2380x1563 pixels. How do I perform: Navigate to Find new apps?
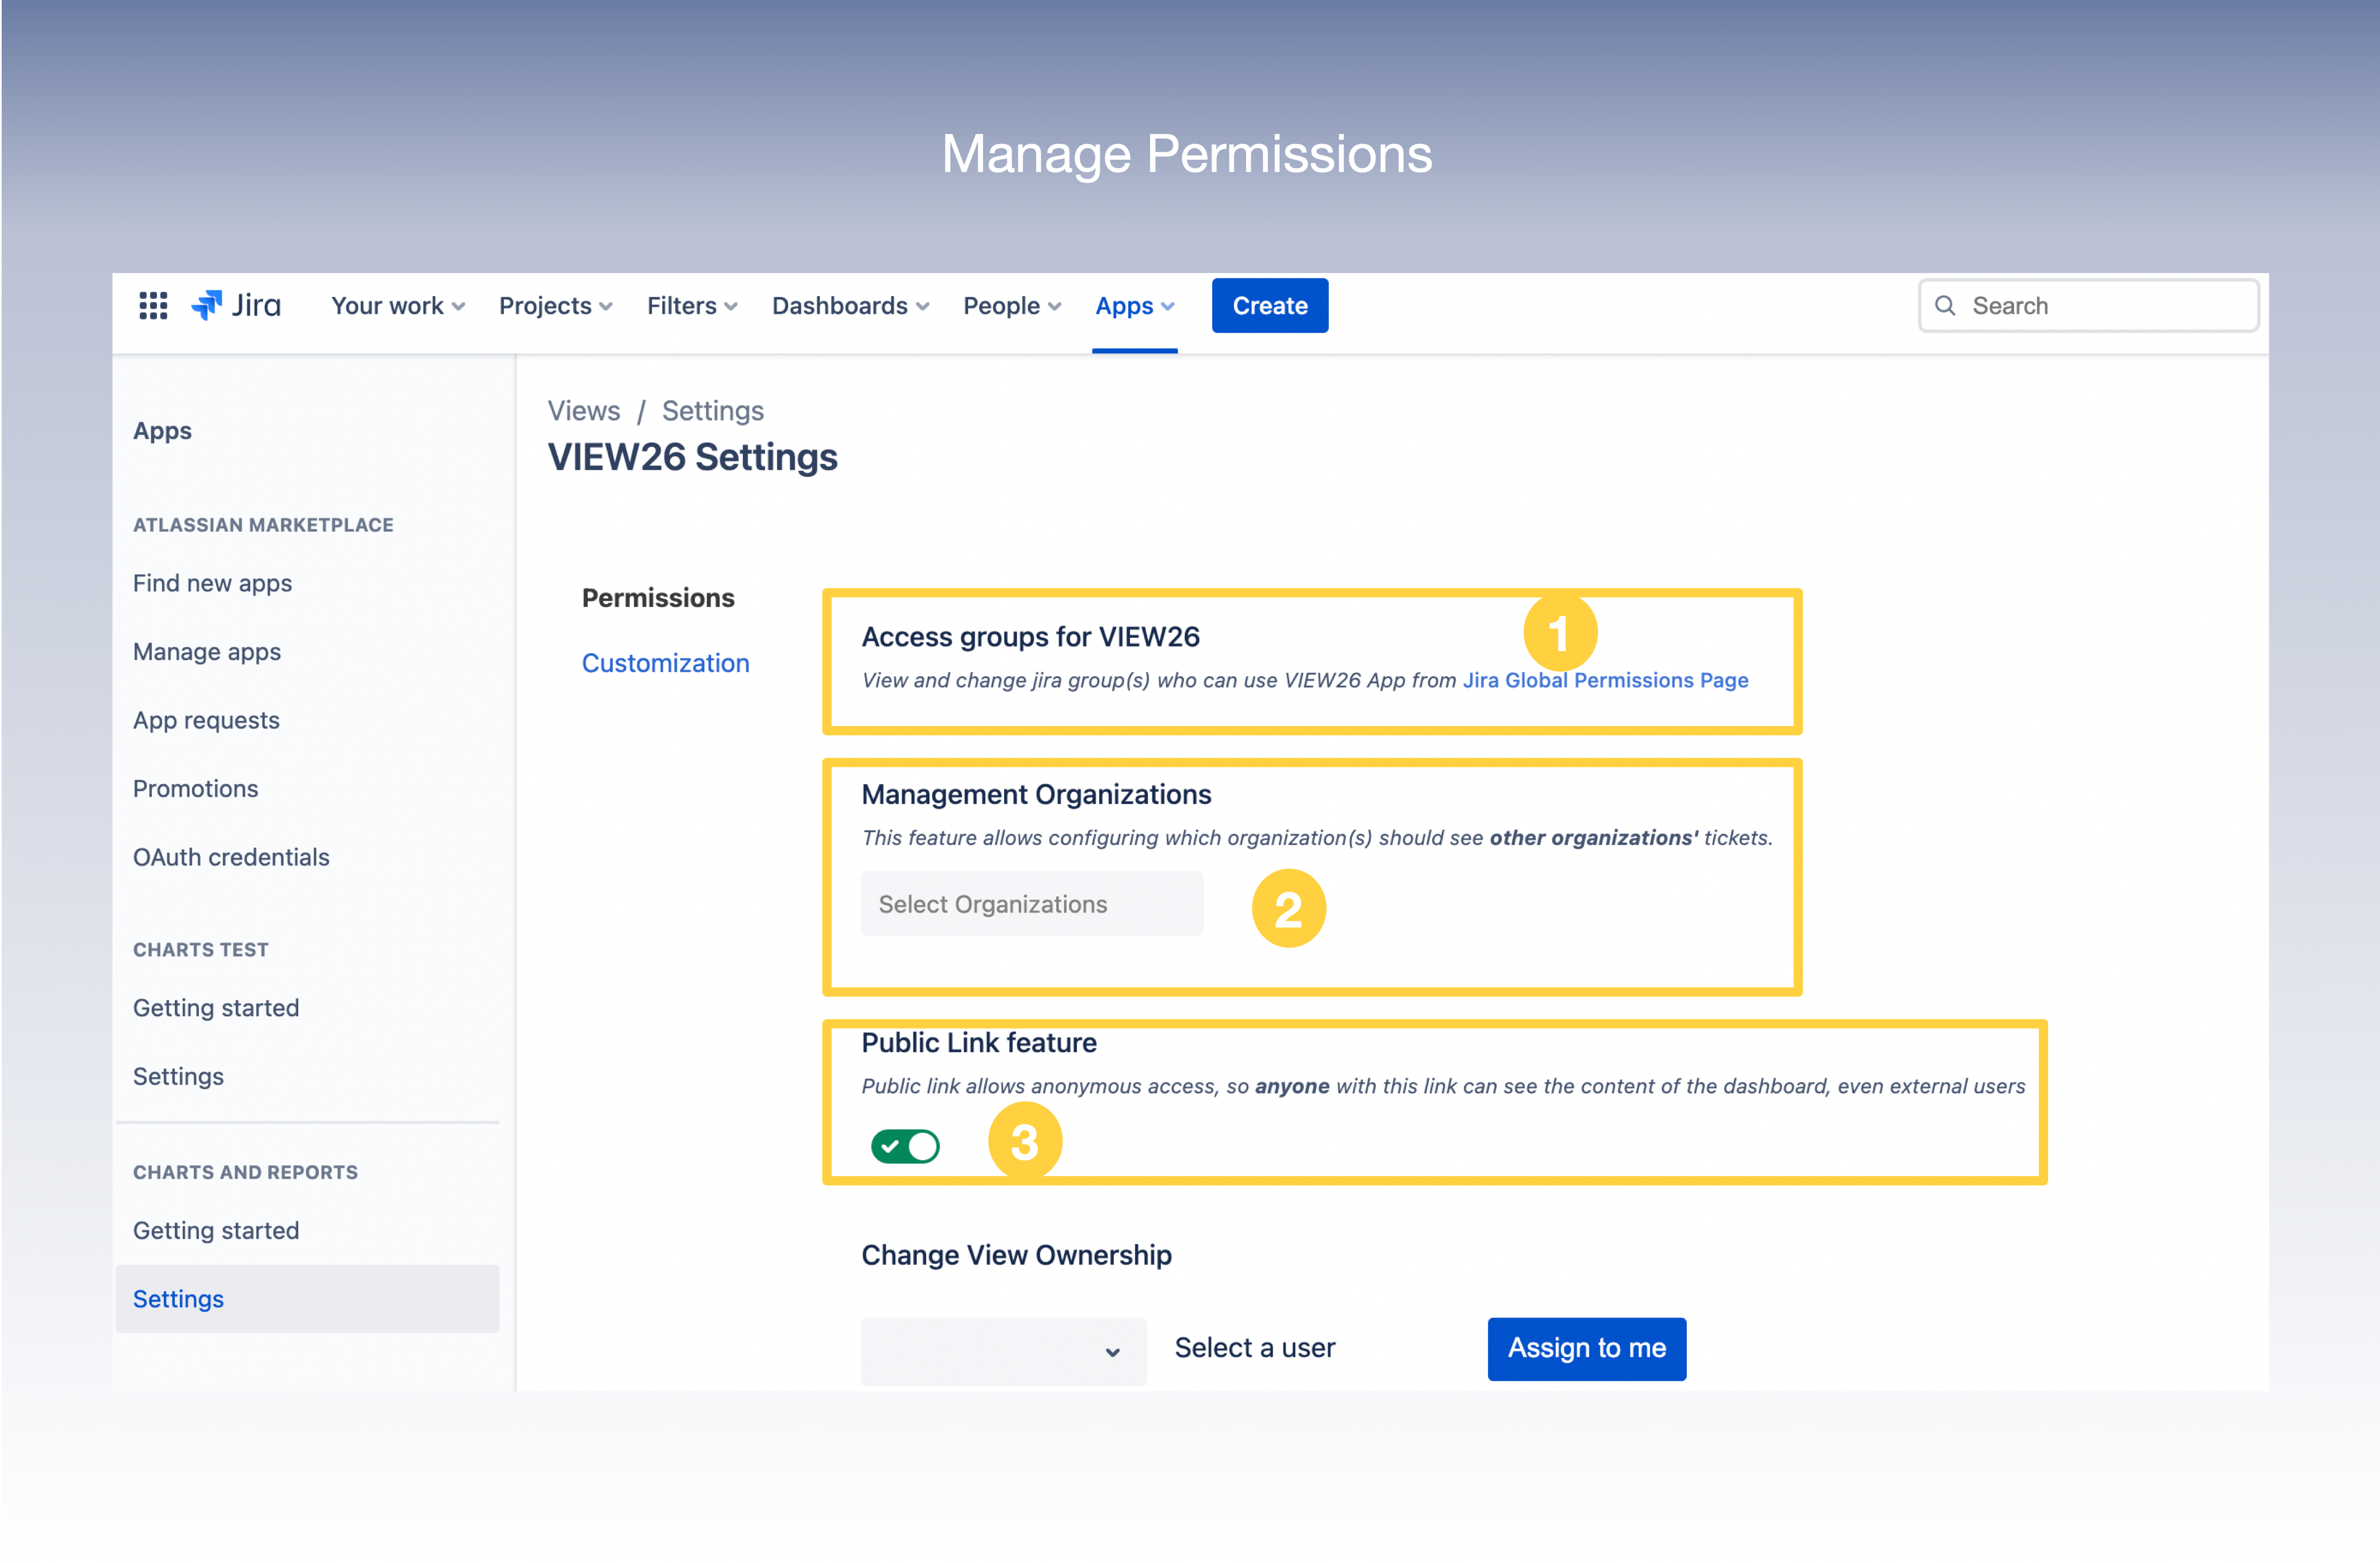[211, 583]
